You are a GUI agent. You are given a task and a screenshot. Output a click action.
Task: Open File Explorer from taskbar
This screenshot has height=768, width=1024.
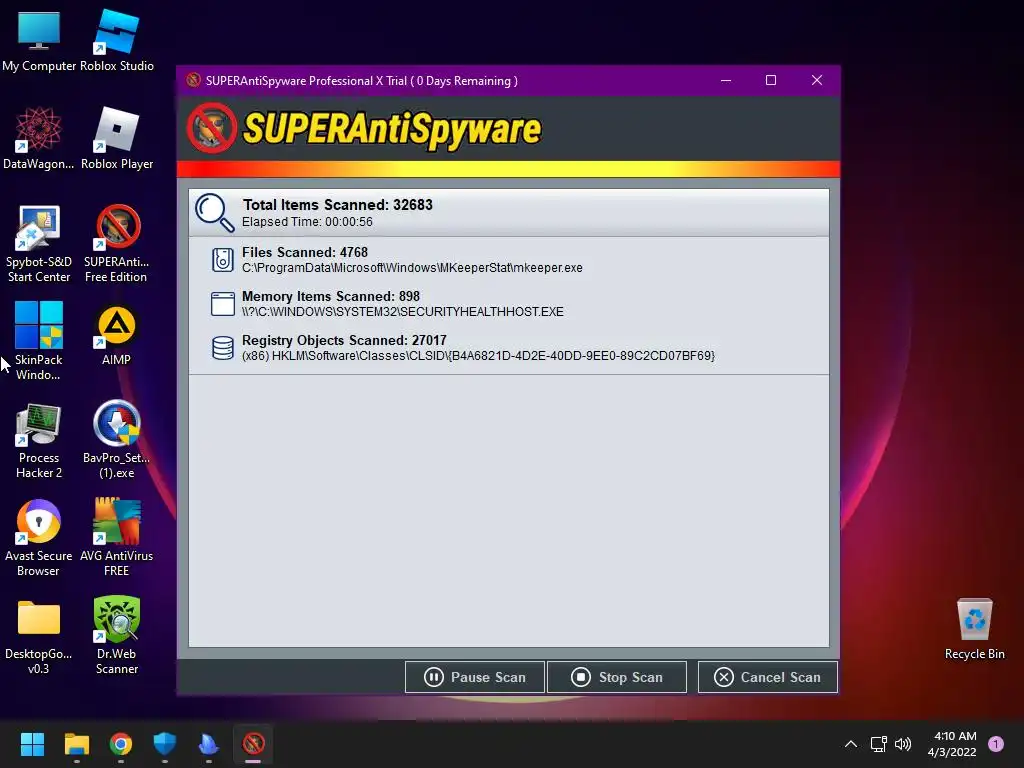coord(76,744)
